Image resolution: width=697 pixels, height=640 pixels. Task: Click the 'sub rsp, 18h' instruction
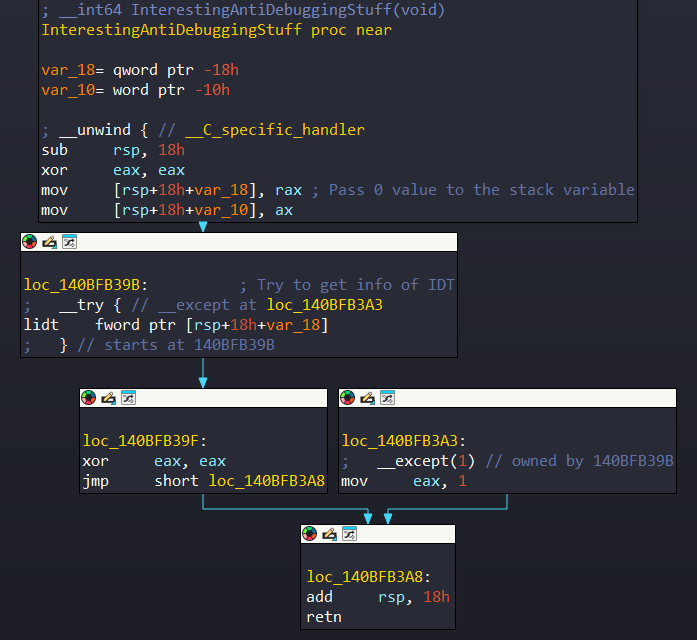[113, 150]
